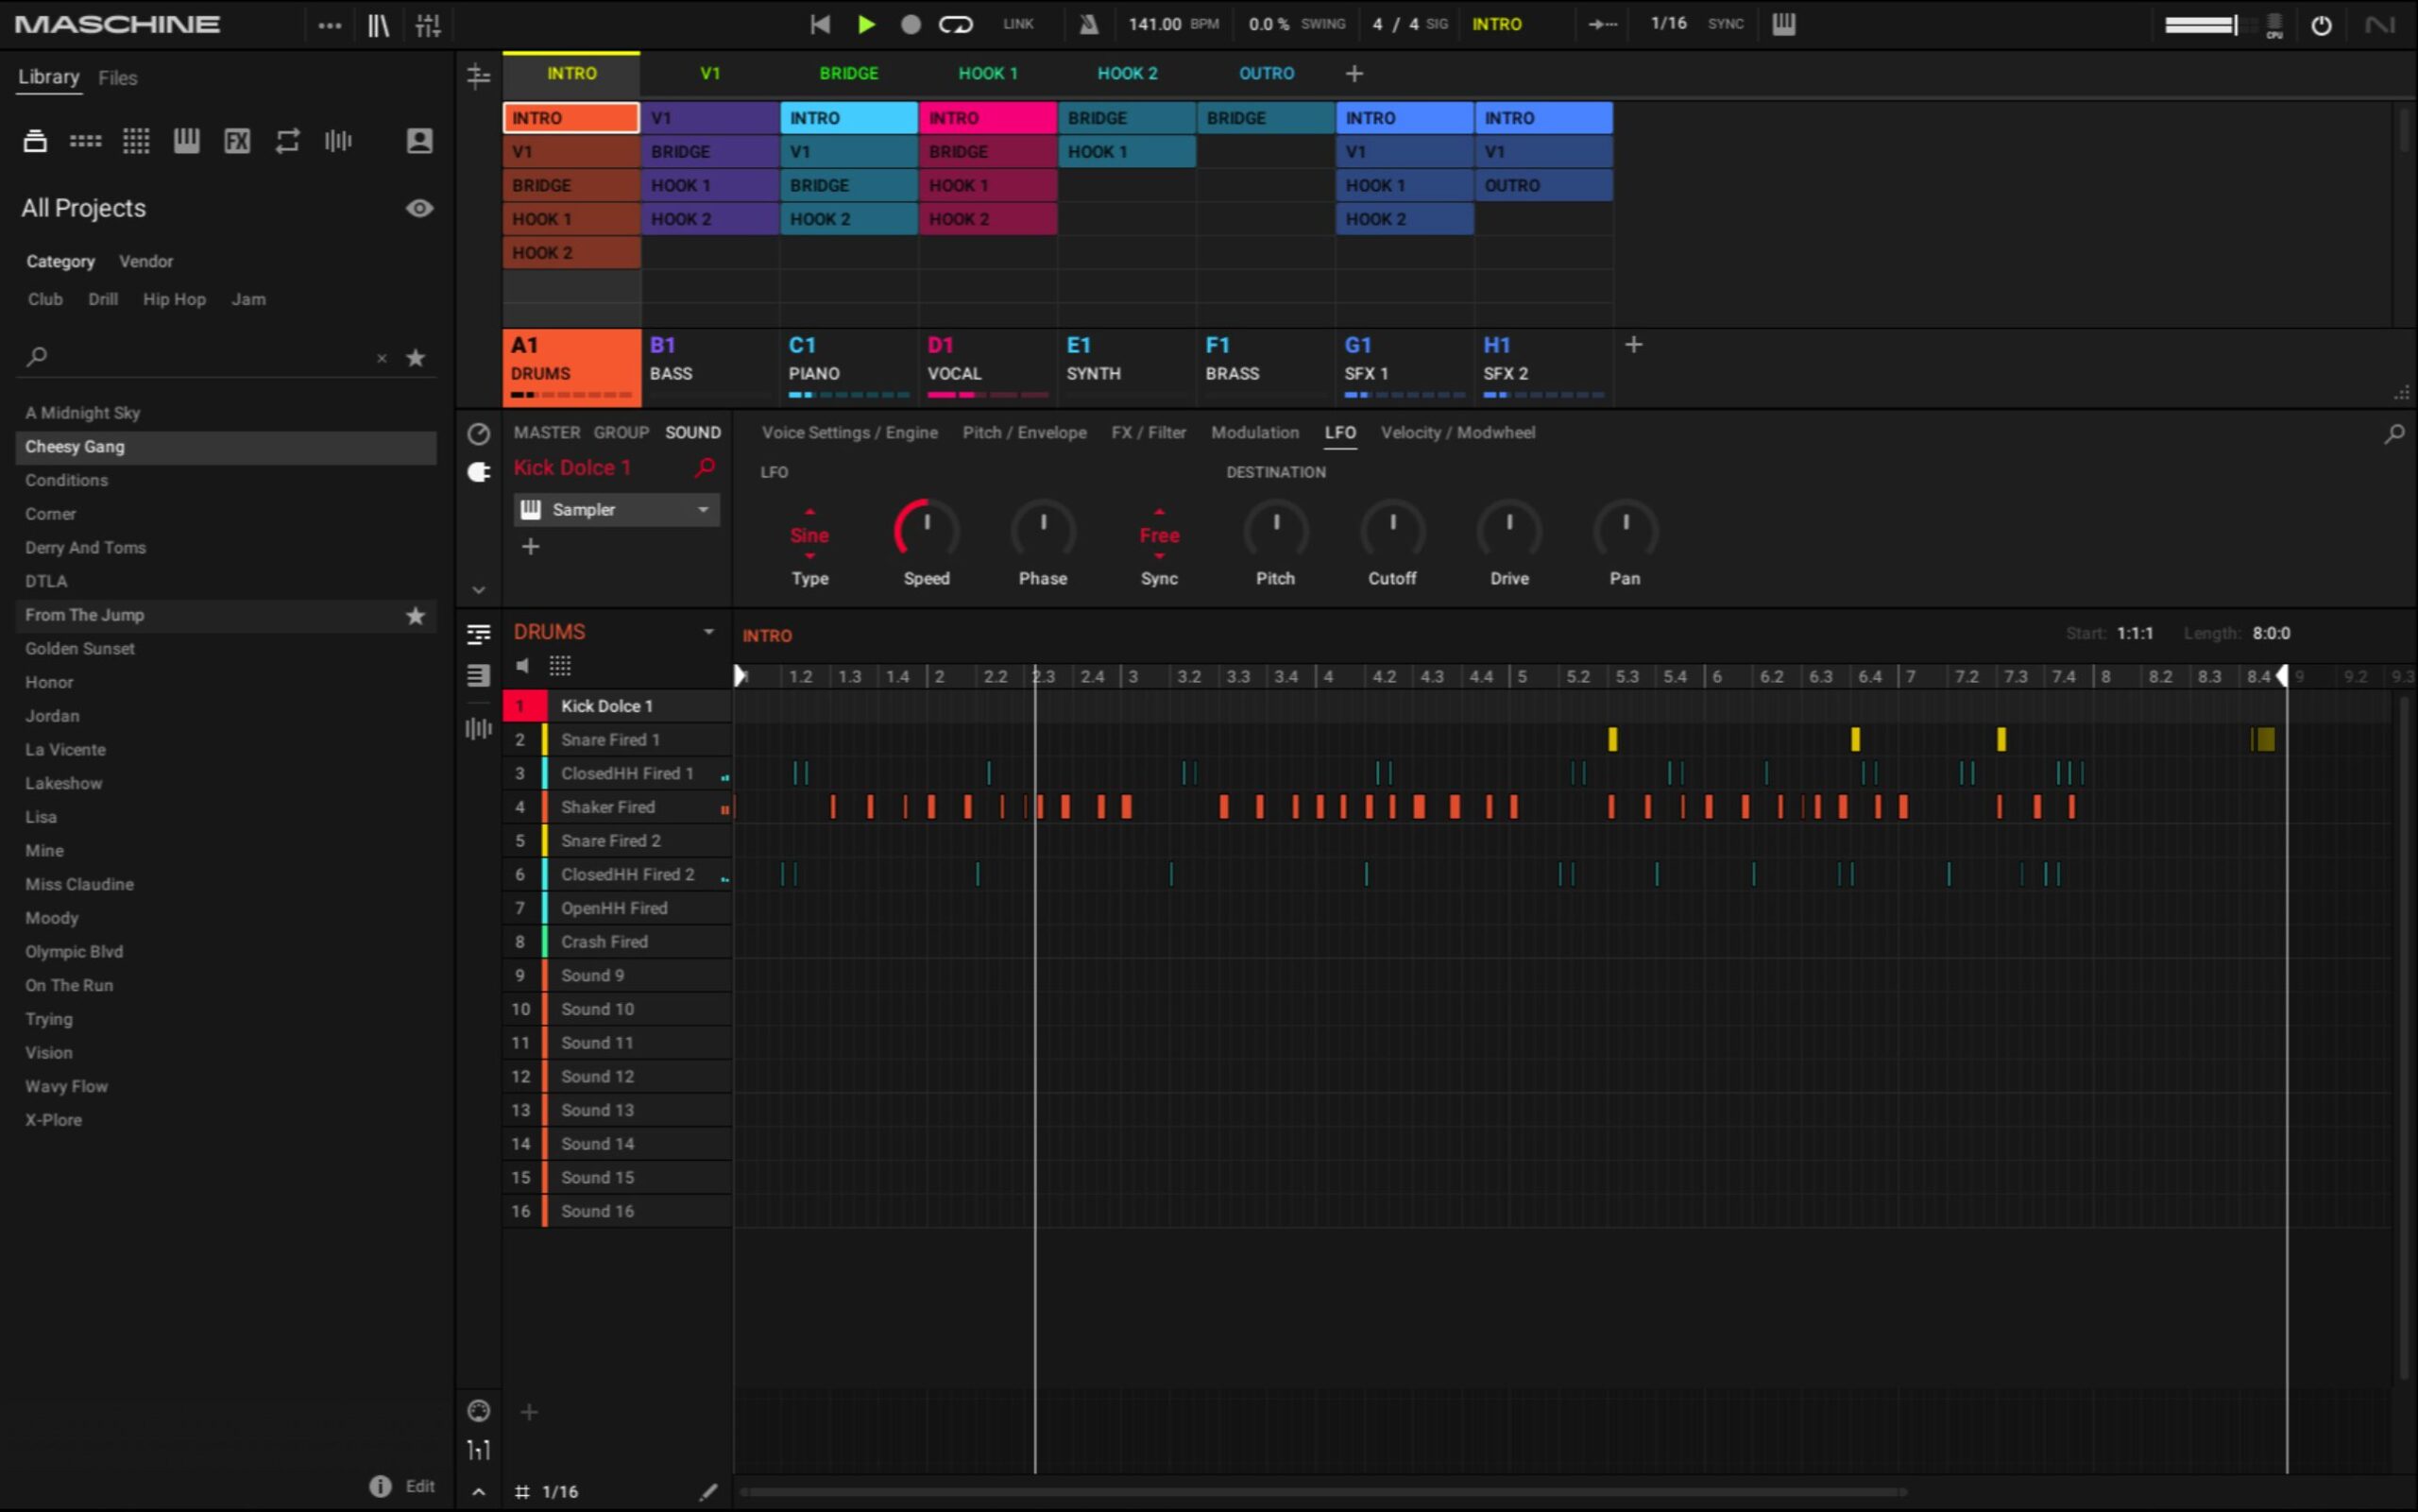Toggle user content icon in library

420,141
